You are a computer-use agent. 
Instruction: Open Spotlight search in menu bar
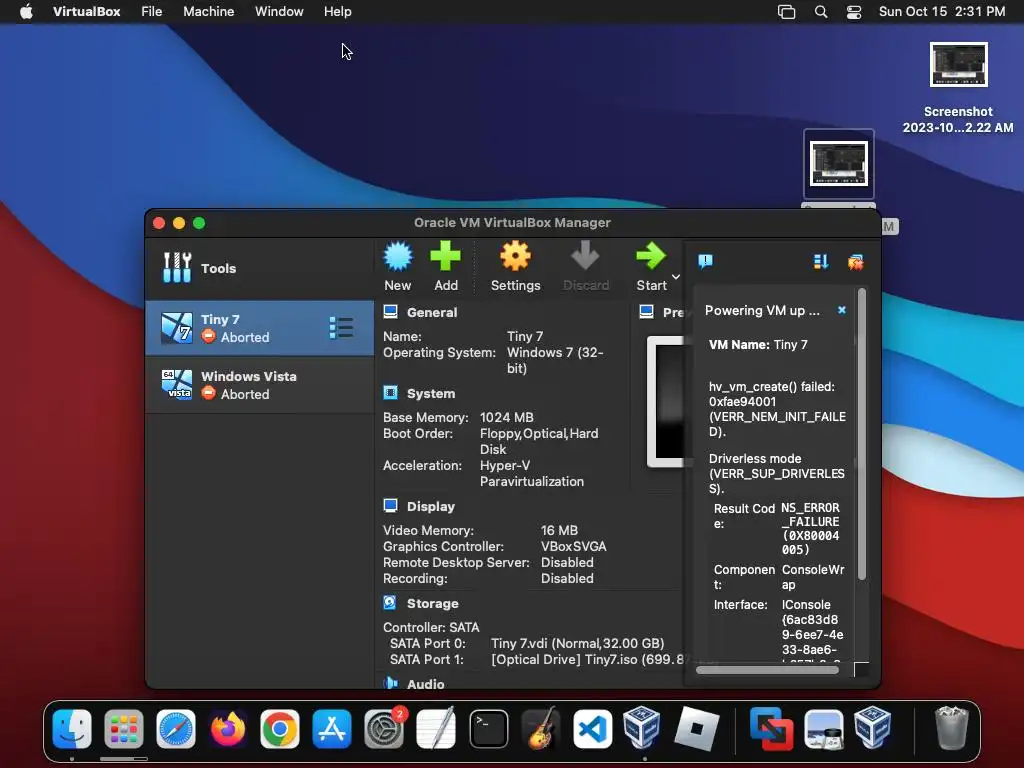point(821,12)
